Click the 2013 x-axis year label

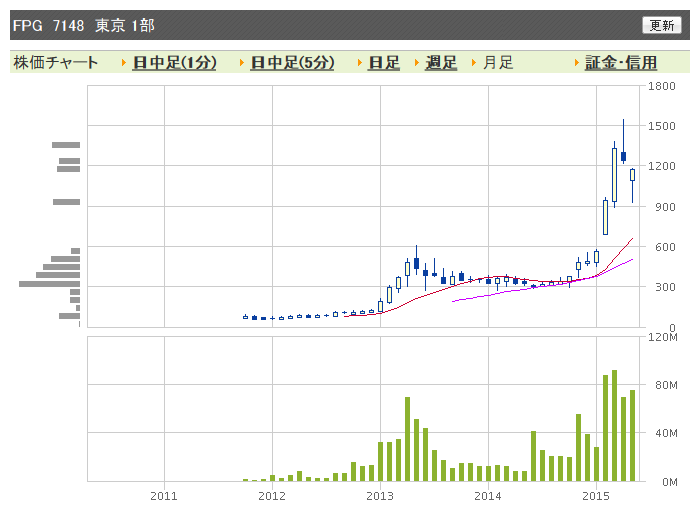point(380,496)
